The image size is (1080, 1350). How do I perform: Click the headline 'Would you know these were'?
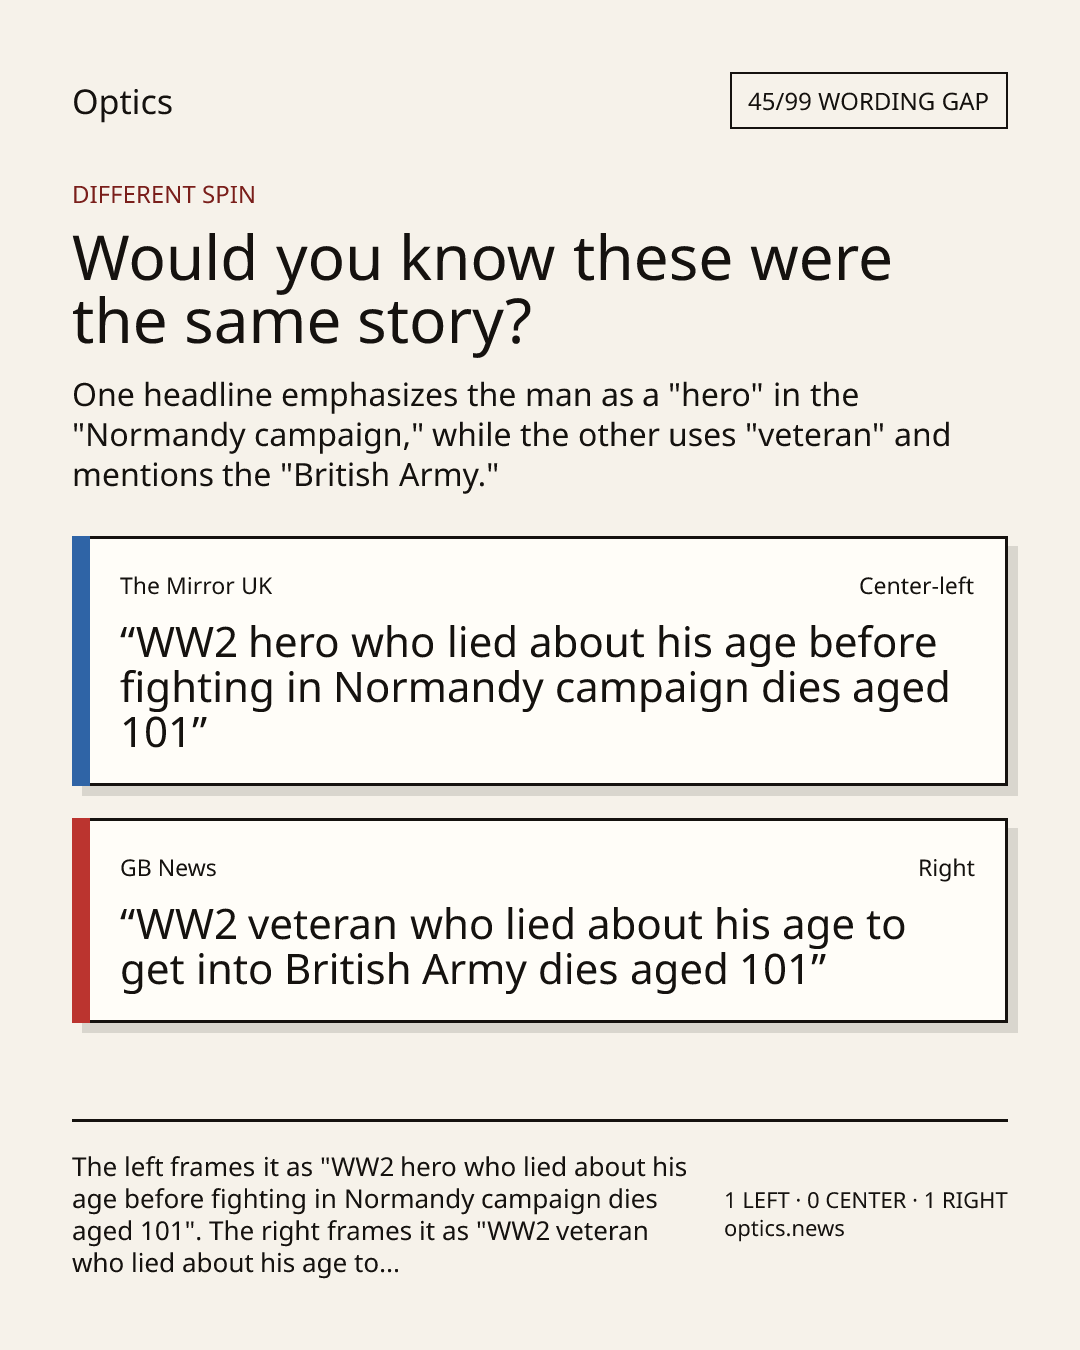(x=482, y=258)
